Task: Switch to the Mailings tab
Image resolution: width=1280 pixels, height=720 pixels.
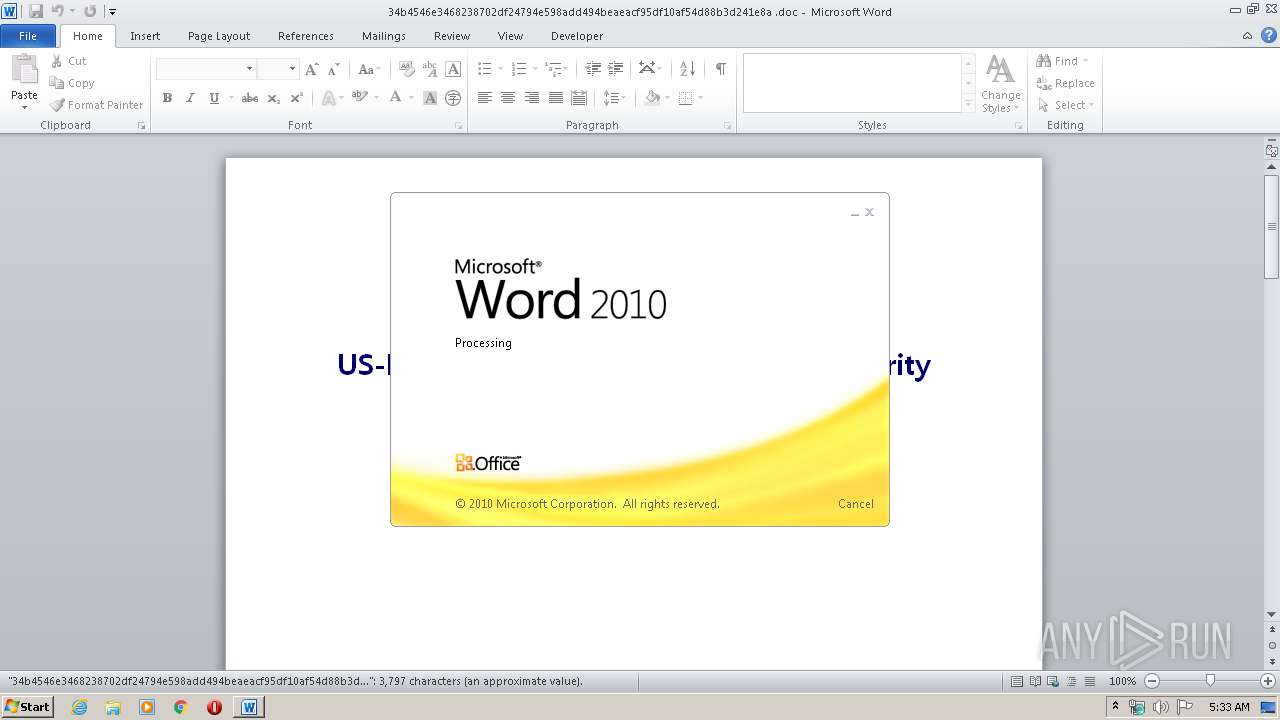Action: coord(384,36)
